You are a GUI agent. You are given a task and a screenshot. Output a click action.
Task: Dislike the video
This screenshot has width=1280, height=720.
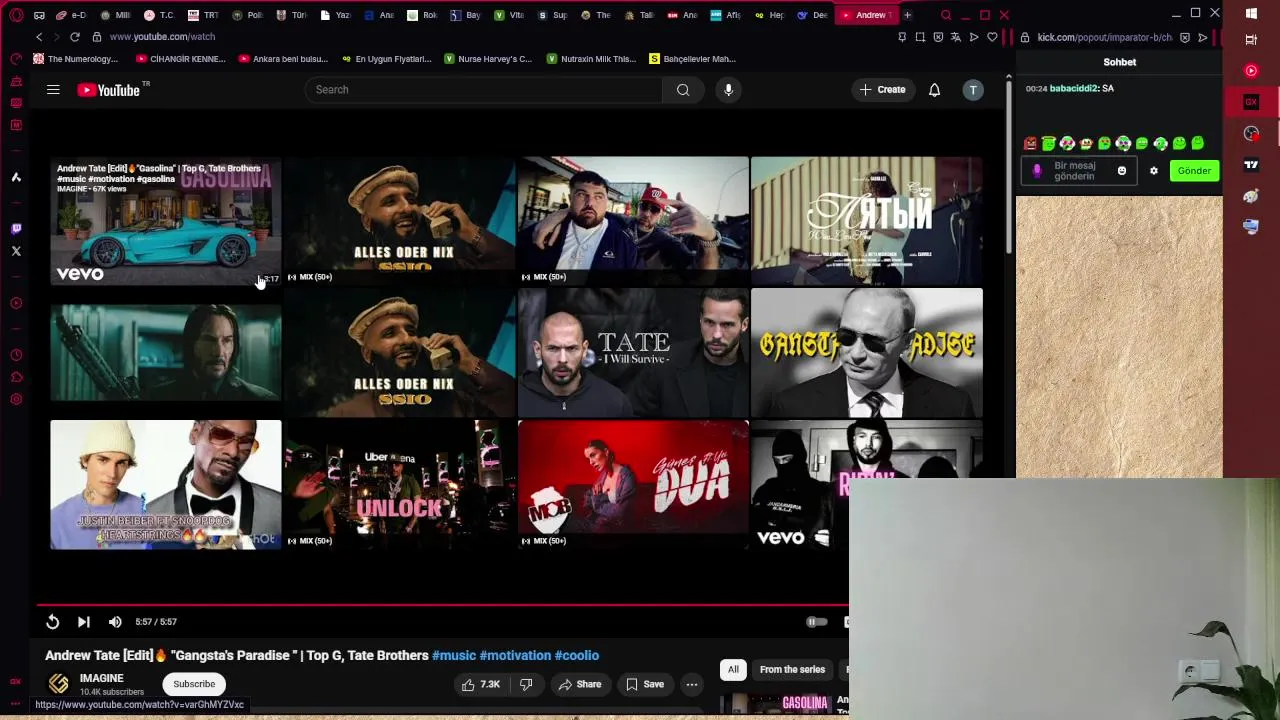[526, 685]
